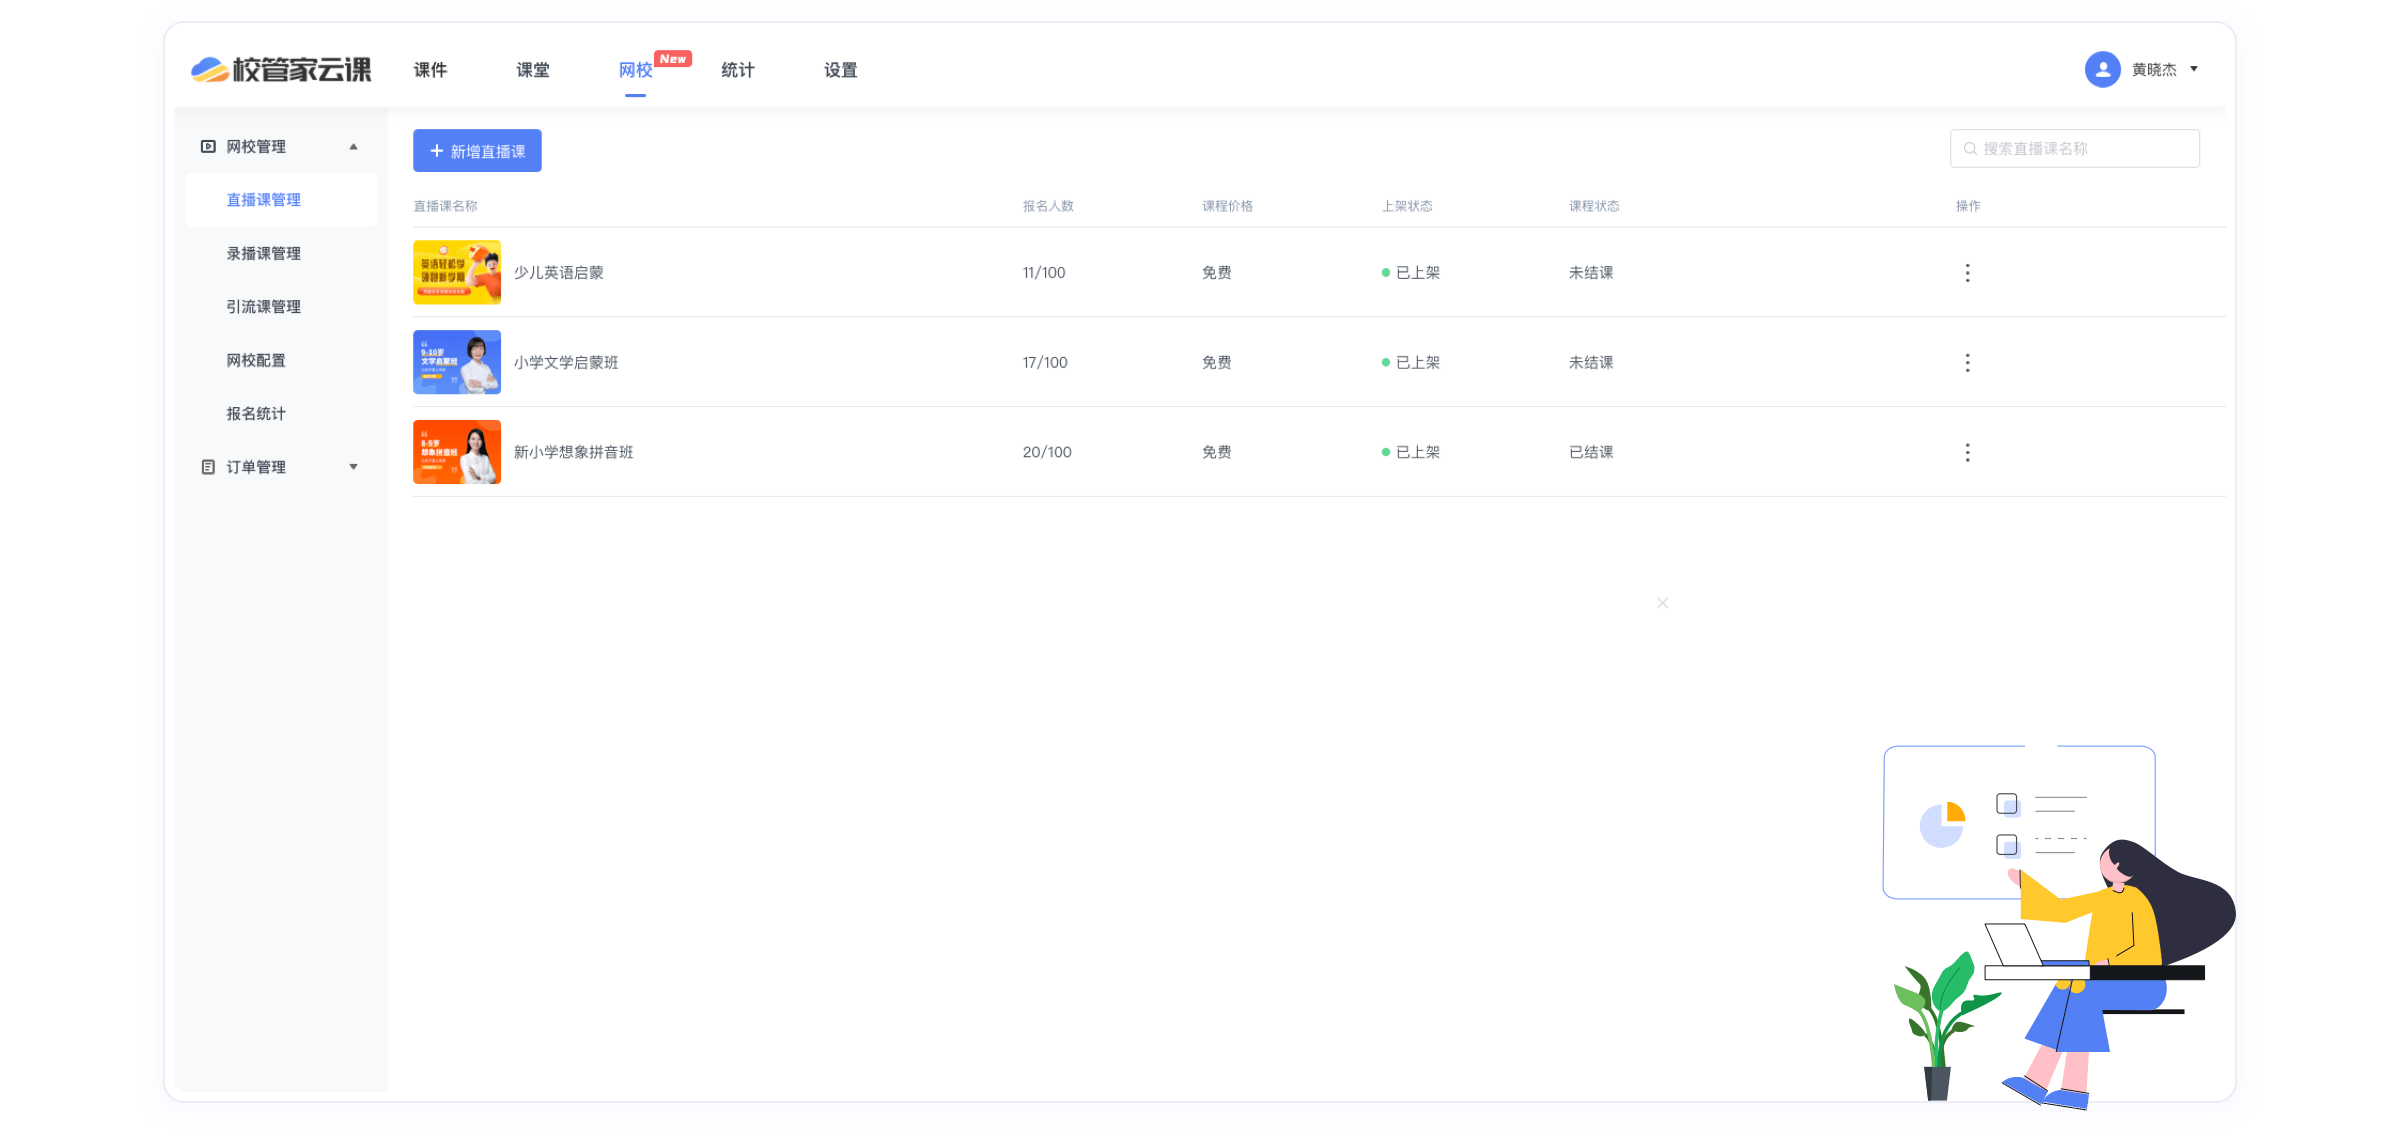The height and width of the screenshot is (1138, 2400).
Task: Click 已结课 status of 新小学想象拼音班
Action: (1591, 453)
